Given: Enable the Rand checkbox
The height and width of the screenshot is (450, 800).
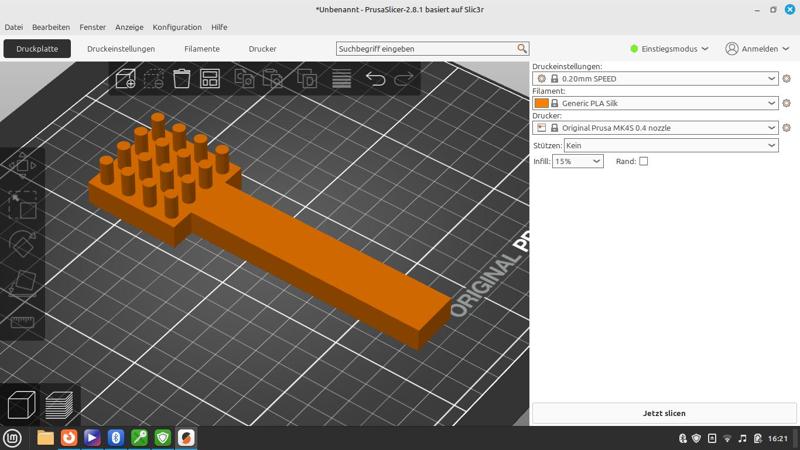Looking at the screenshot, I should (643, 161).
